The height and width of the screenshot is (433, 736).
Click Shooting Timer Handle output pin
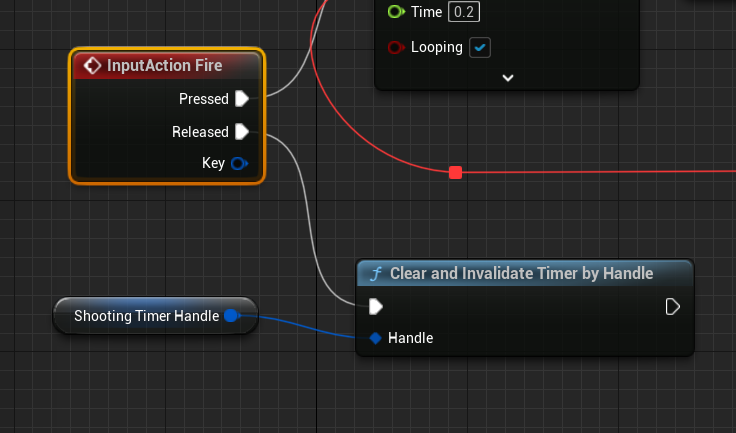pos(231,316)
